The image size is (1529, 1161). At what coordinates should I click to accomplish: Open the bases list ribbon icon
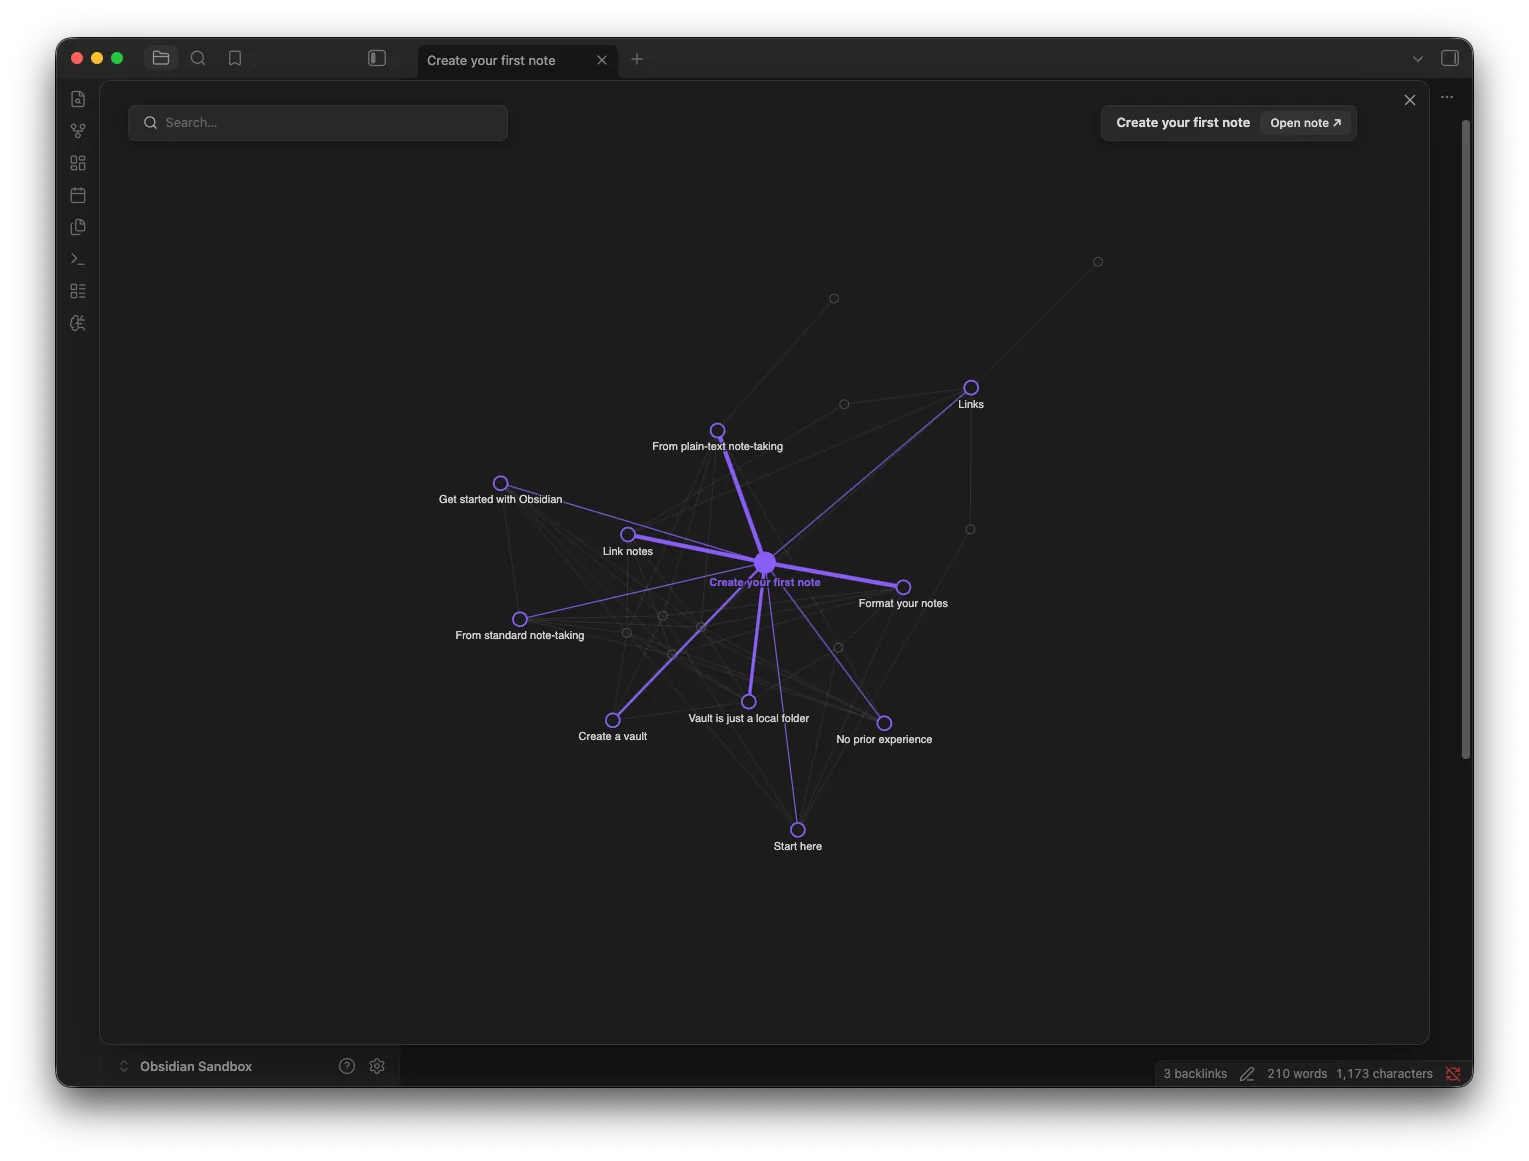pyautogui.click(x=78, y=291)
